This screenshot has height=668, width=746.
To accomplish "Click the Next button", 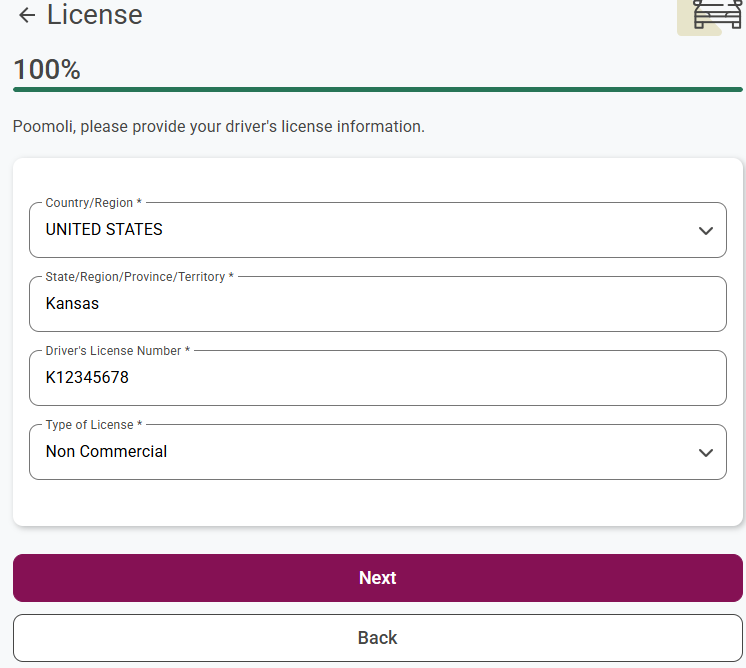I will [x=378, y=578].
